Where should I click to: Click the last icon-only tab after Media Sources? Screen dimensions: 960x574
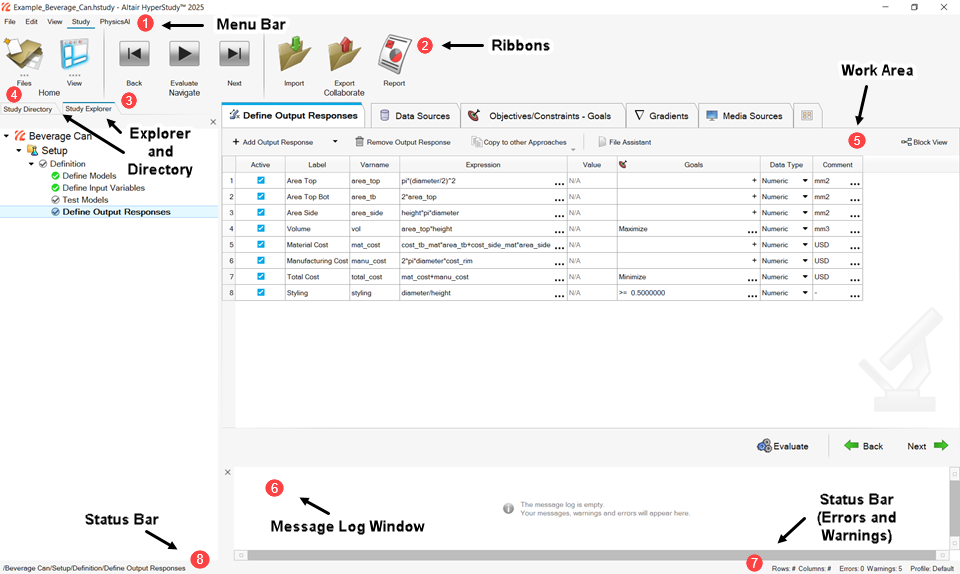[807, 115]
